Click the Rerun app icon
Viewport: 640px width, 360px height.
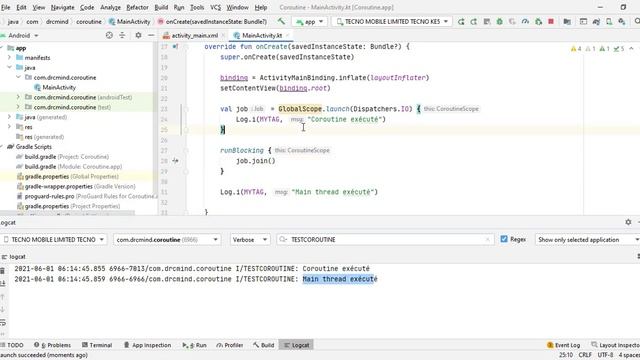[461, 22]
